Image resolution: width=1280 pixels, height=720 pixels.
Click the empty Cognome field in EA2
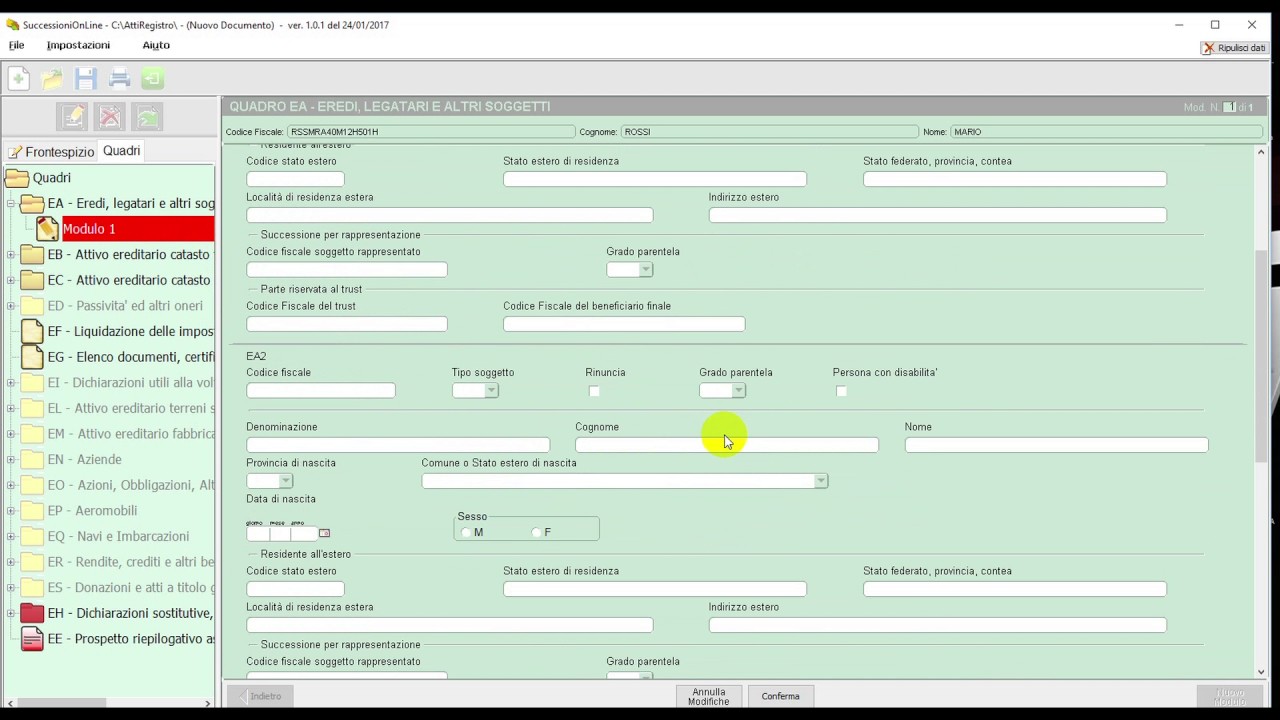(727, 445)
